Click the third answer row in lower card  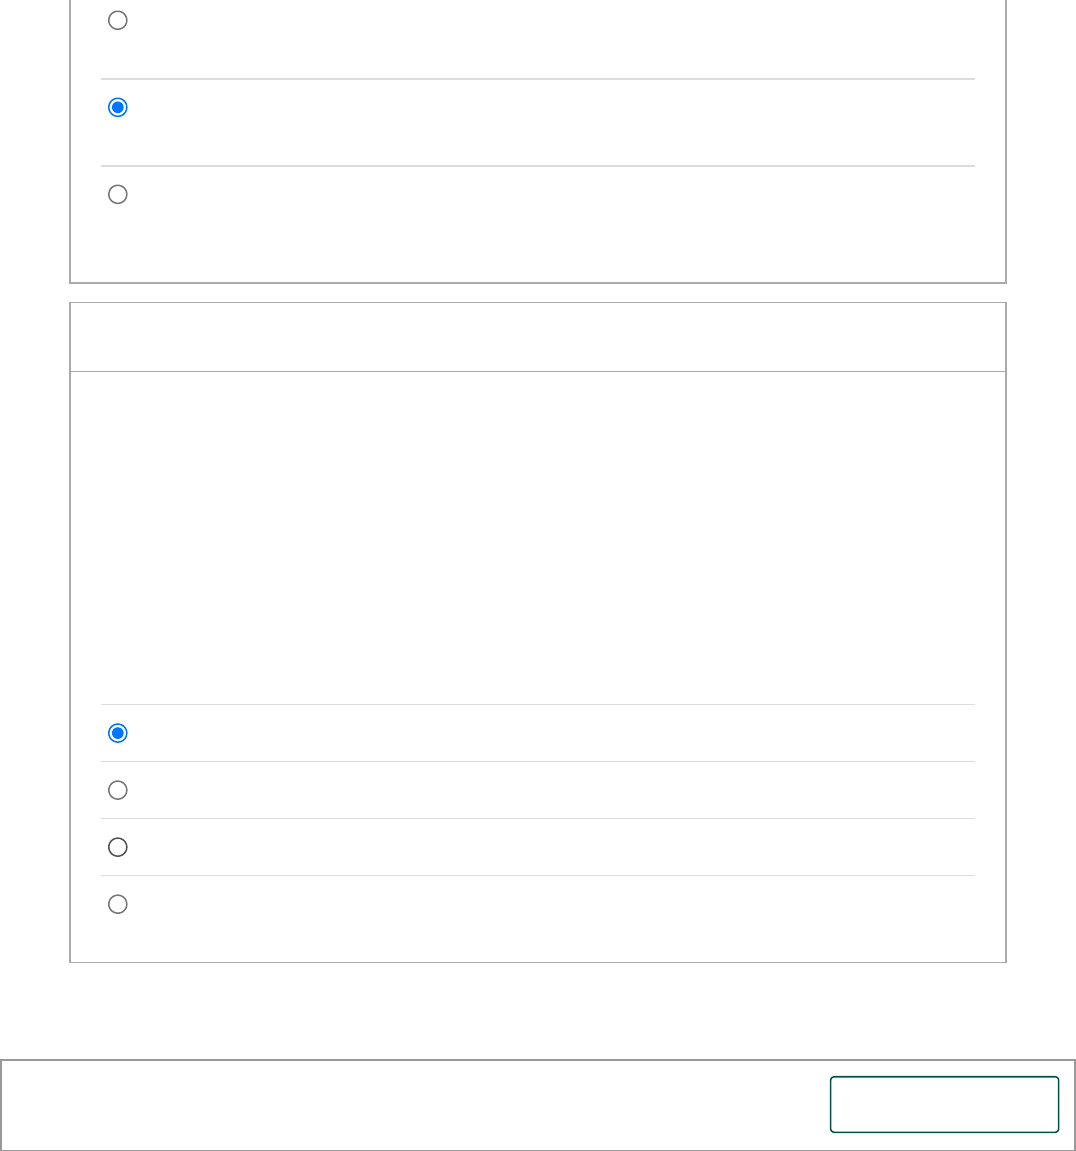540,847
